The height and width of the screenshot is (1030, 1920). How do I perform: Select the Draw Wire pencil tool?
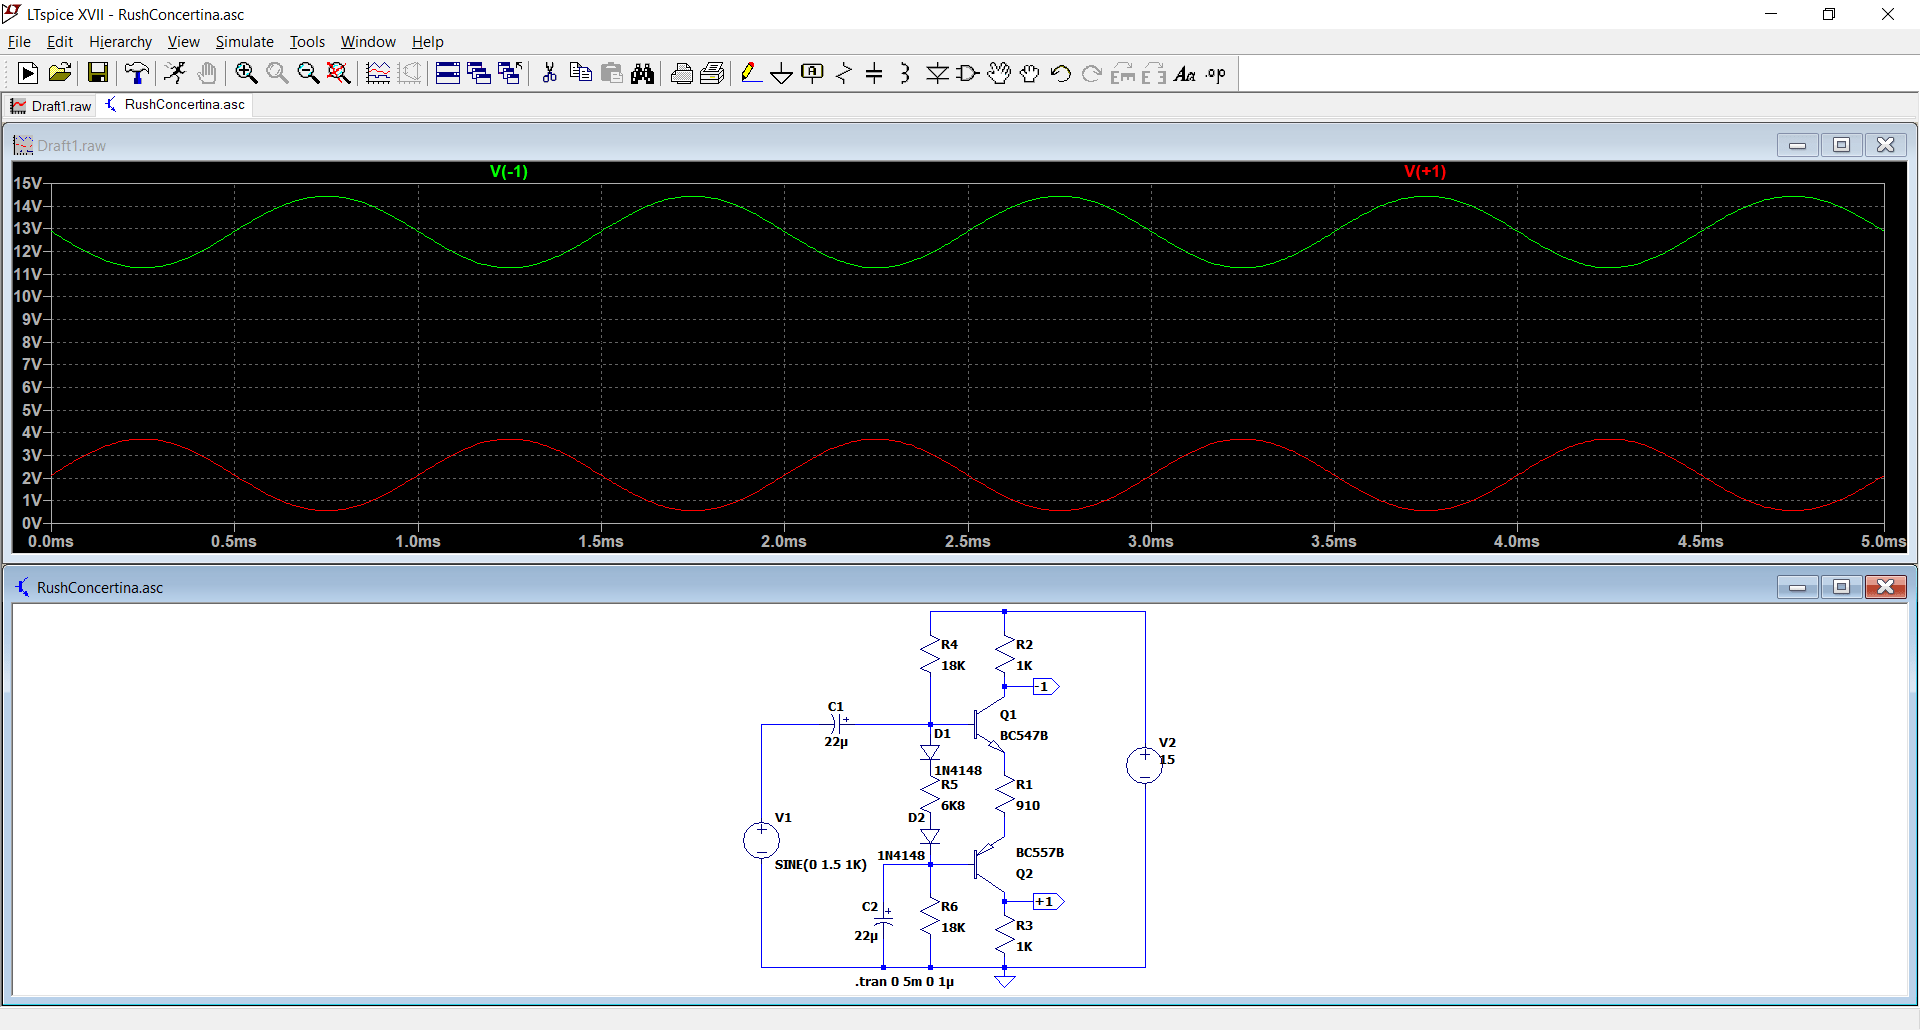[751, 73]
